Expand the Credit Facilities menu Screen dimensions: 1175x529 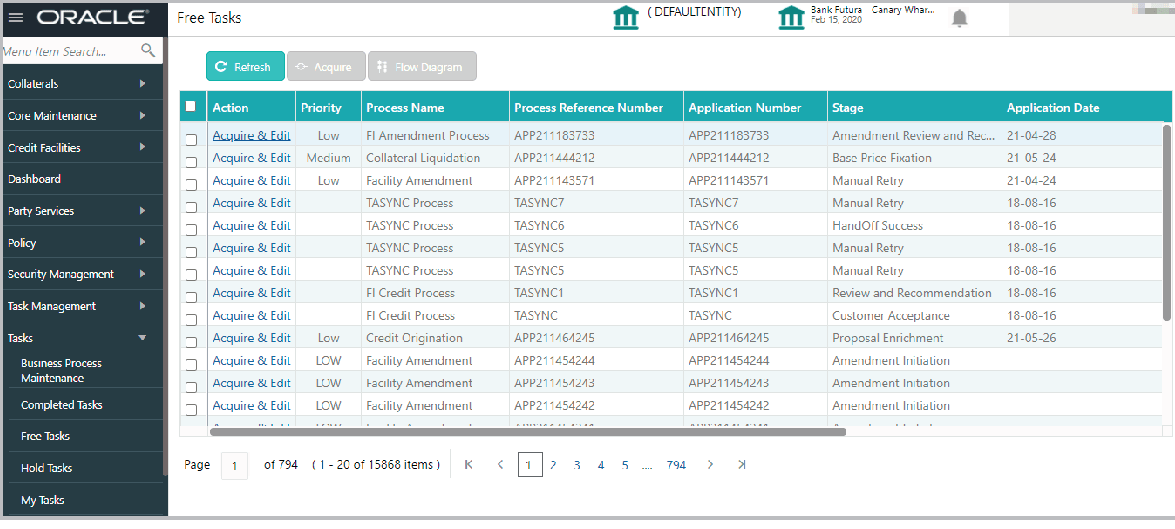coord(81,148)
